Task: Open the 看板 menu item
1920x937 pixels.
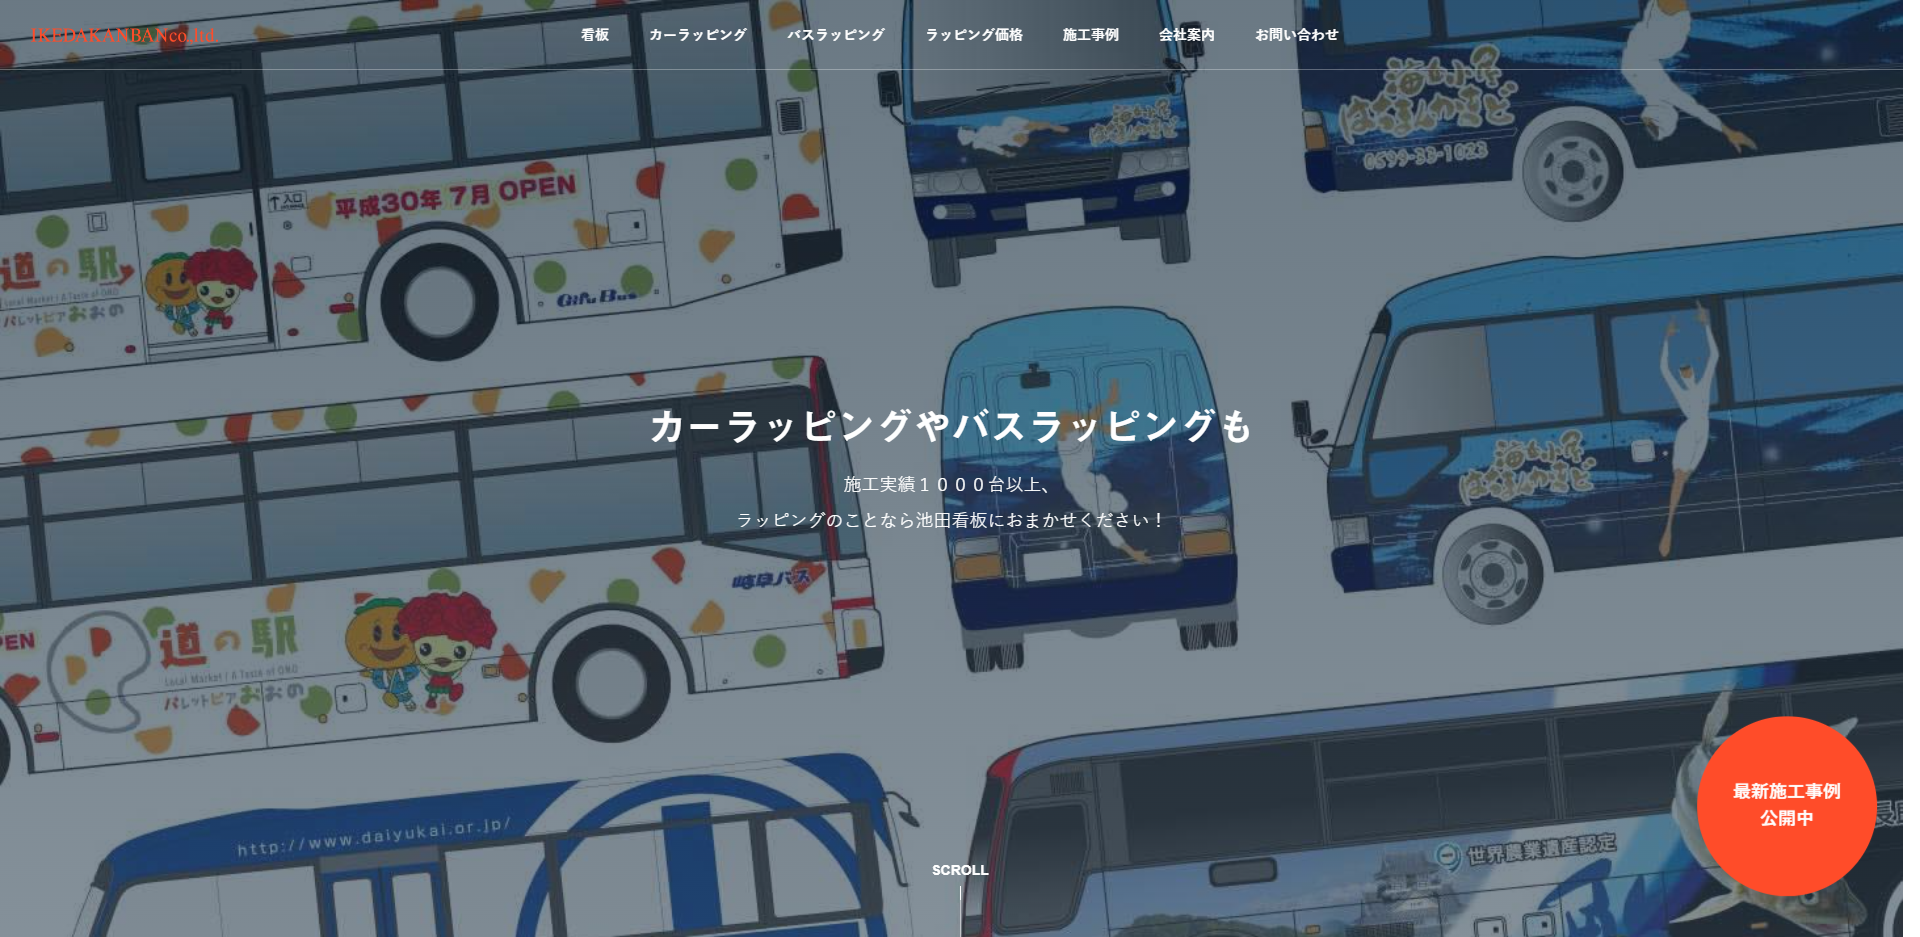Action: click(595, 35)
